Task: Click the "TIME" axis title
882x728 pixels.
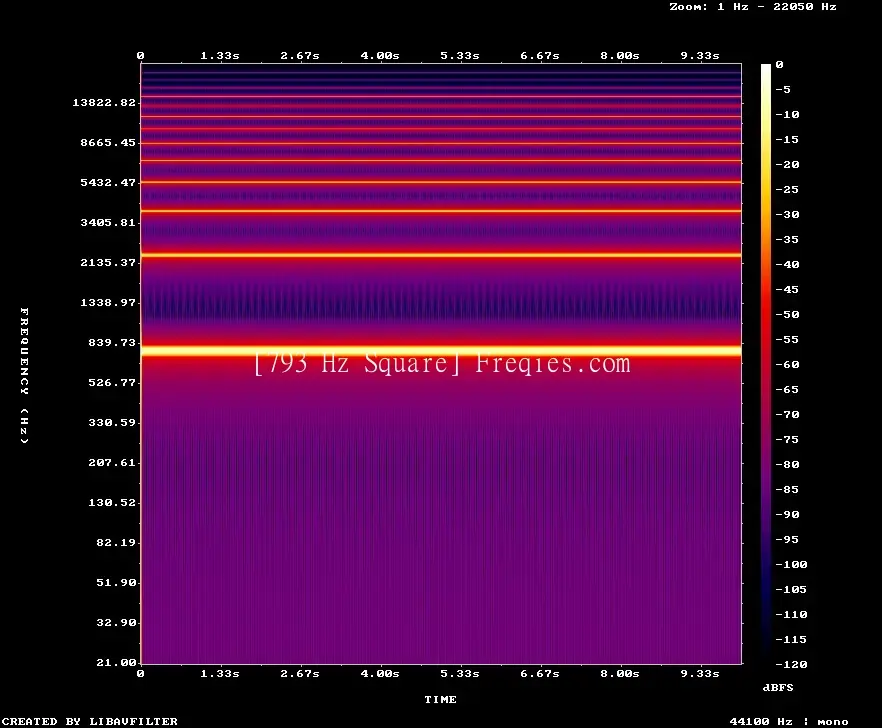Action: pos(440,699)
